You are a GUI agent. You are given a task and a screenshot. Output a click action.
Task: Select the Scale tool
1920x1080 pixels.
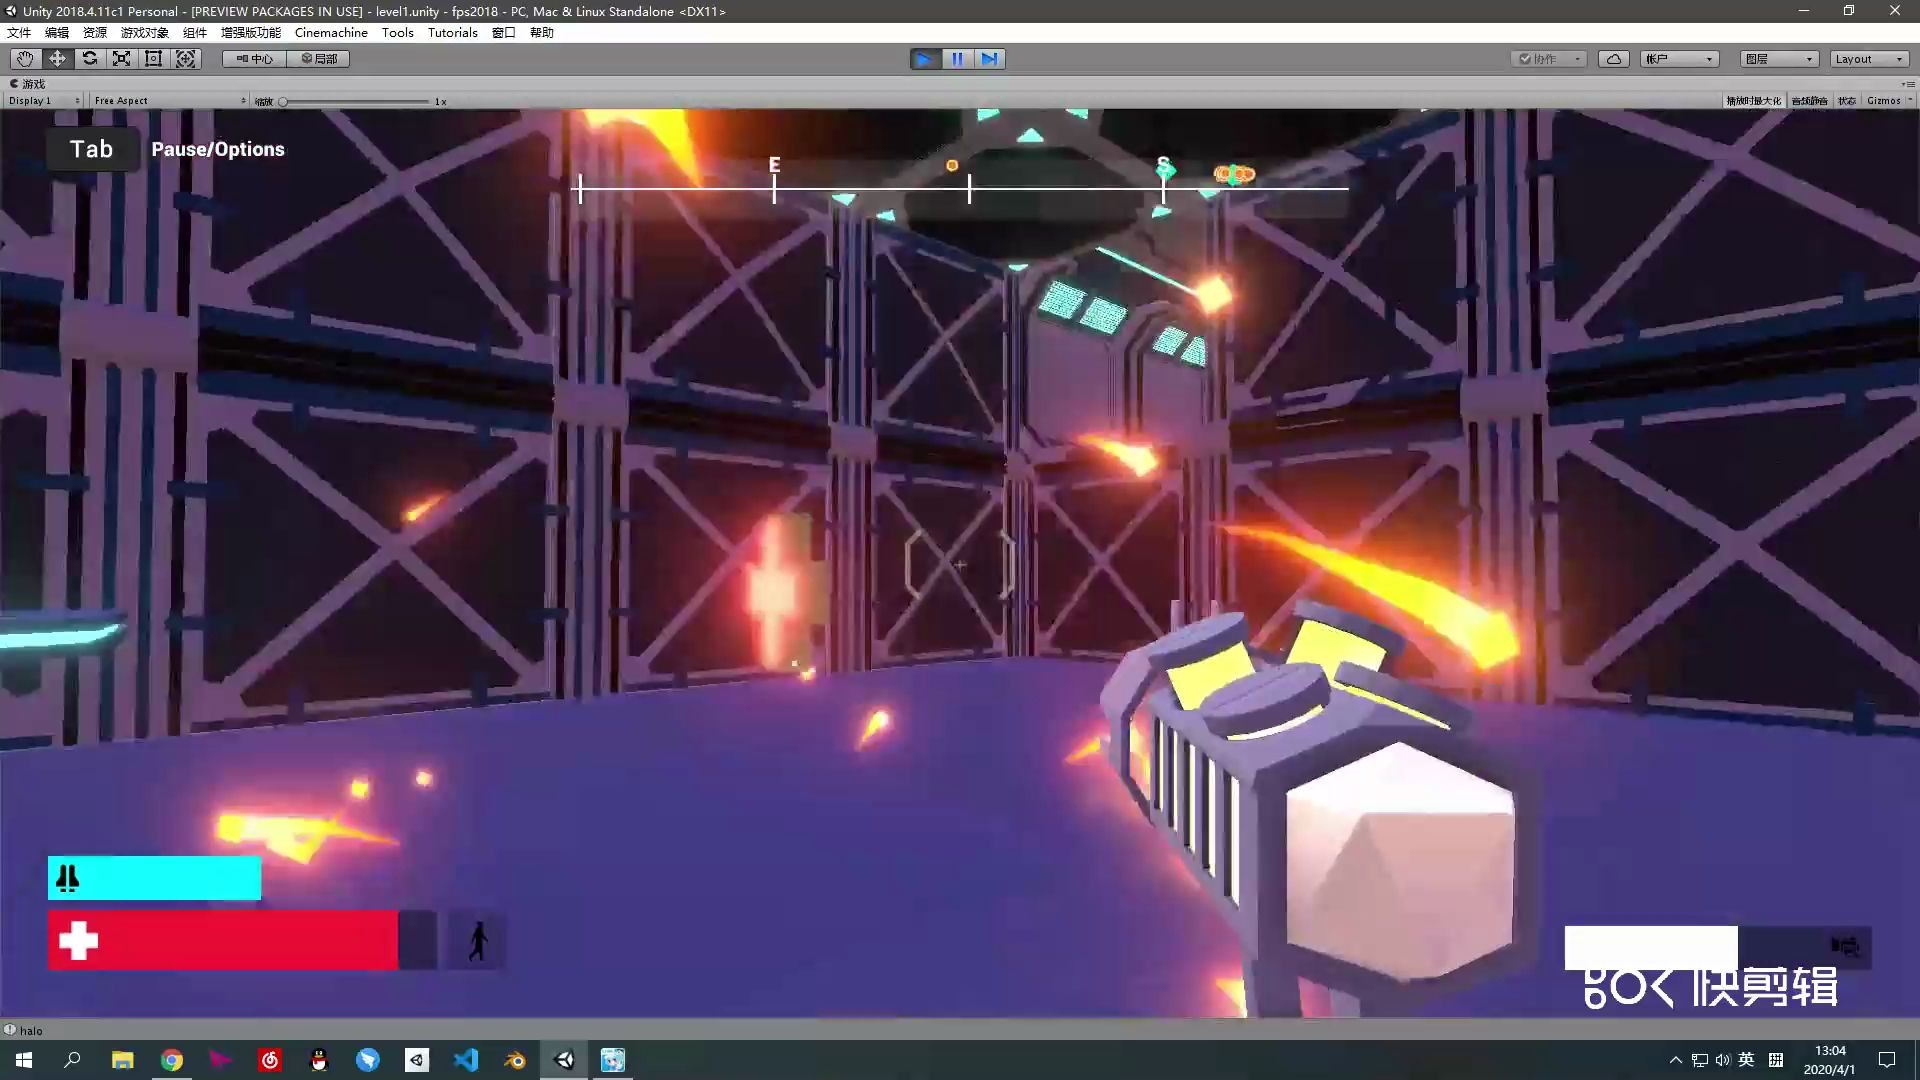121,59
